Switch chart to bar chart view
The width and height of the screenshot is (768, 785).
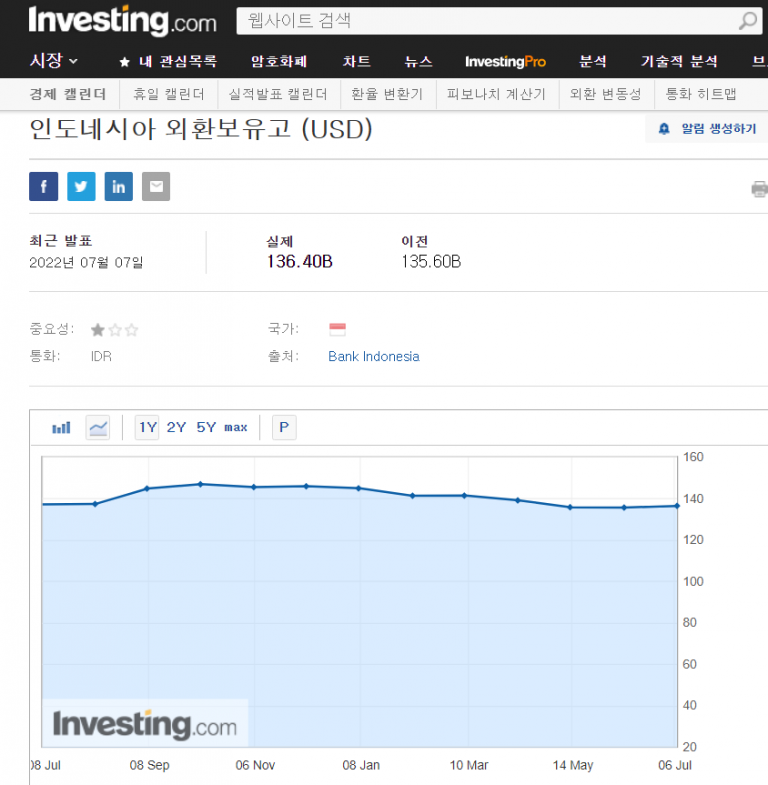[x=61, y=428]
